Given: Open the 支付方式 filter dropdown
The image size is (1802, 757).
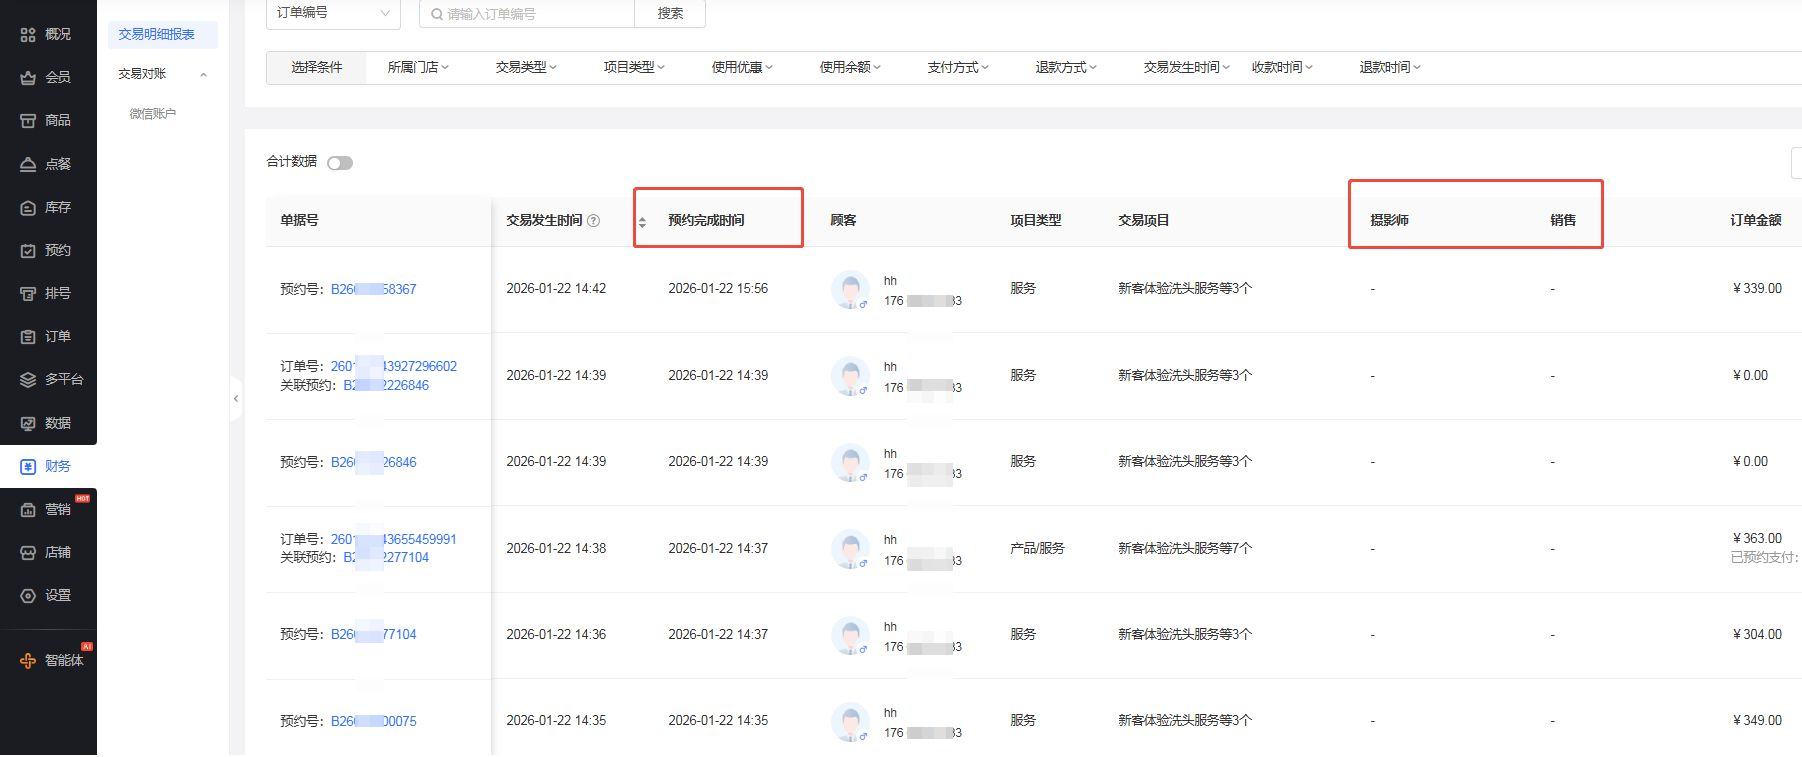Looking at the screenshot, I should (957, 67).
